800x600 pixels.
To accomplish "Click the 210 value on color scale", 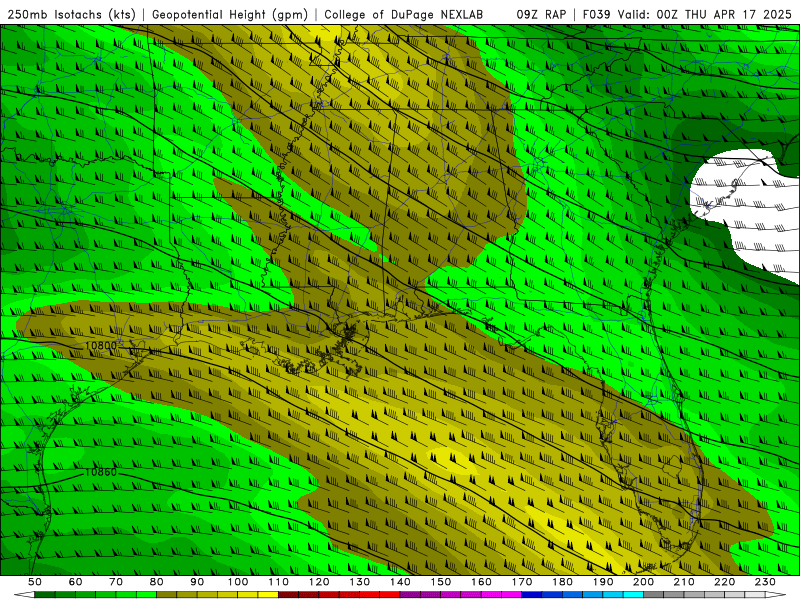I will 684,582.
